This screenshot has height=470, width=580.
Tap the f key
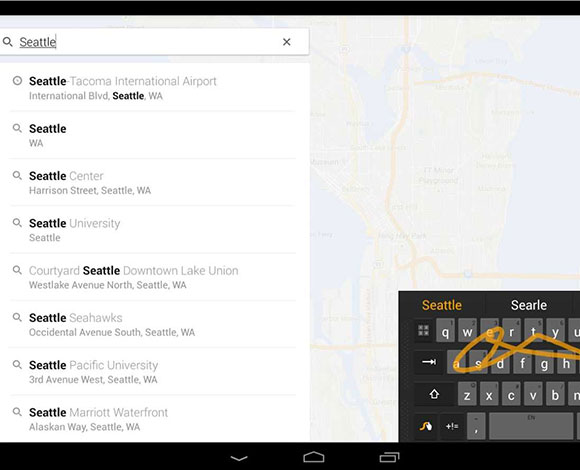click(x=522, y=362)
